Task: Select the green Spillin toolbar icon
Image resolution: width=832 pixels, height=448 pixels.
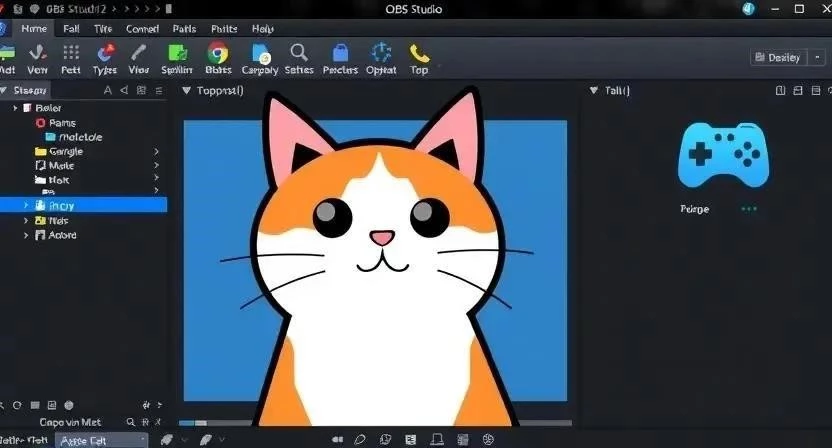Action: coord(179,54)
